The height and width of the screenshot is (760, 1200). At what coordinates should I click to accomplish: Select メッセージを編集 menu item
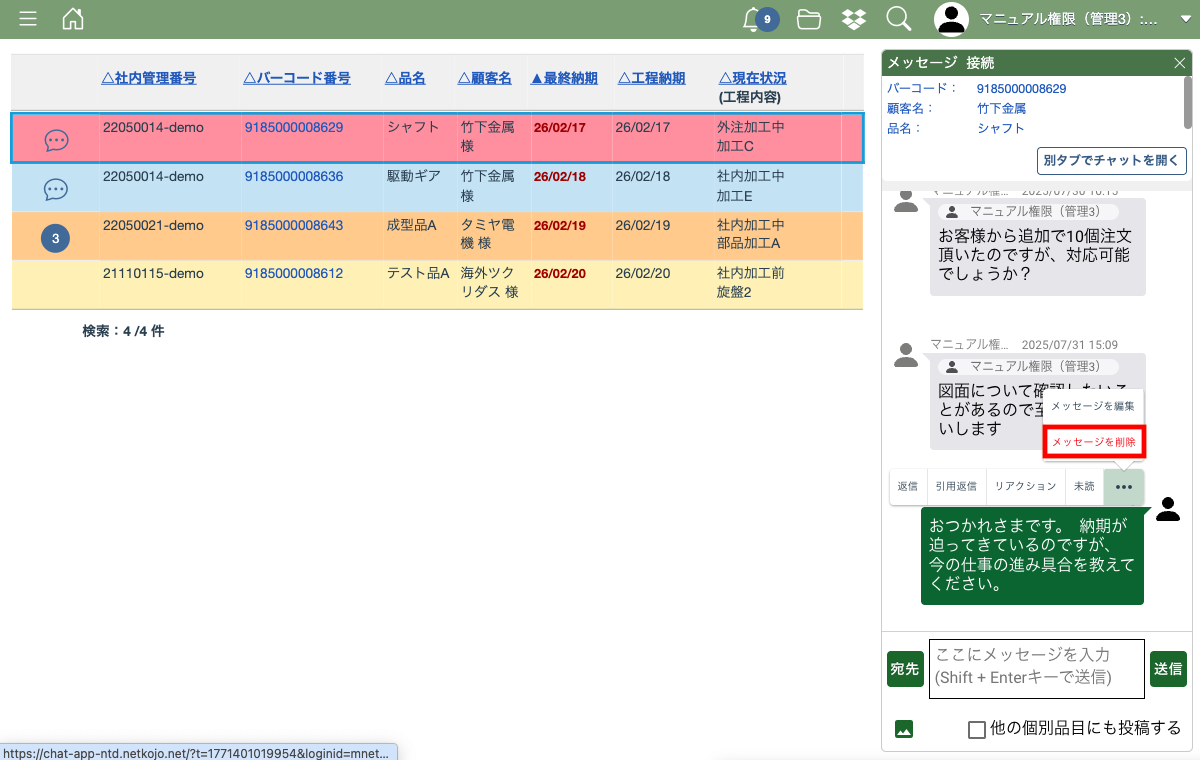(x=1093, y=406)
